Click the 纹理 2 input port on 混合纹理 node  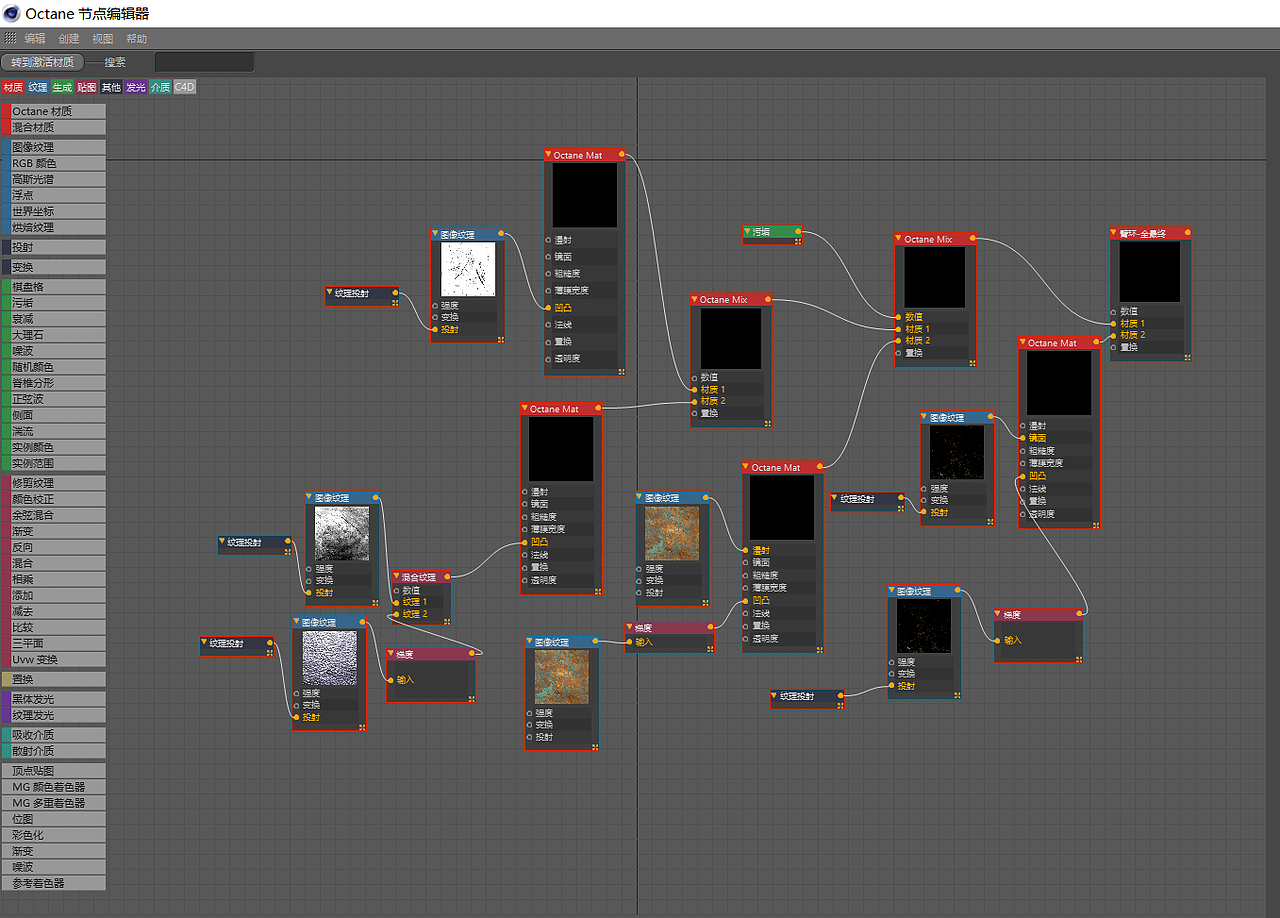395,614
